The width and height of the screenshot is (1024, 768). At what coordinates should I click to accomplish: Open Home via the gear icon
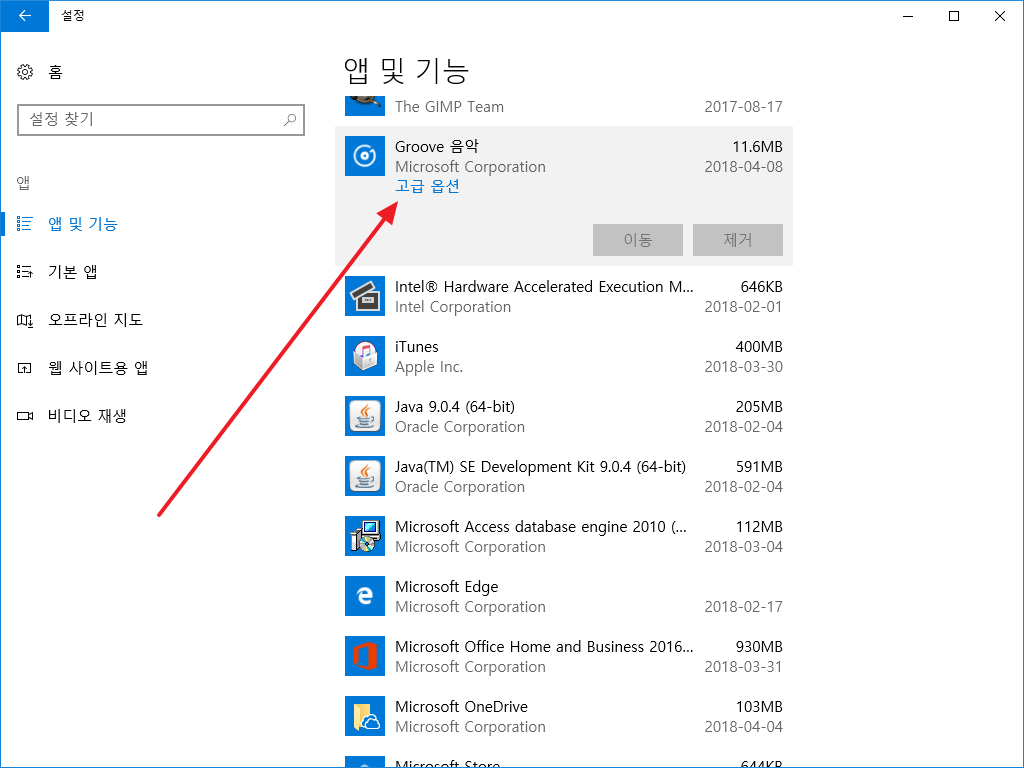[x=25, y=72]
